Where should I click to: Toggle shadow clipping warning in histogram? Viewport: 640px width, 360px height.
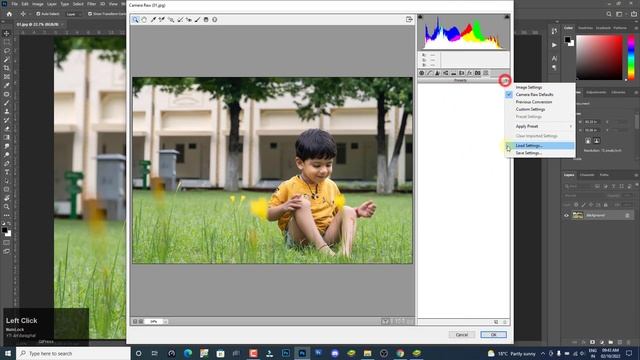pyautogui.click(x=420, y=17)
